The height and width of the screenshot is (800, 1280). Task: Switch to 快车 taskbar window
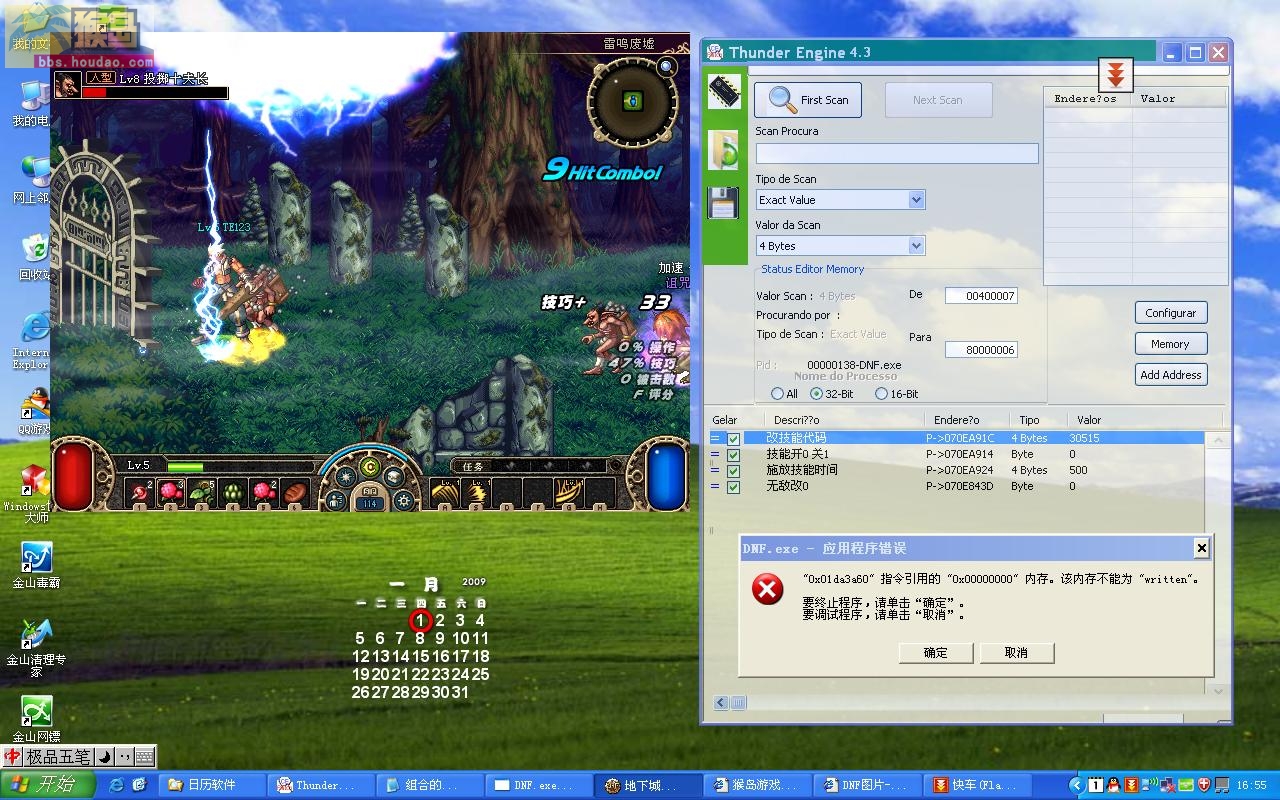pyautogui.click(x=975, y=785)
